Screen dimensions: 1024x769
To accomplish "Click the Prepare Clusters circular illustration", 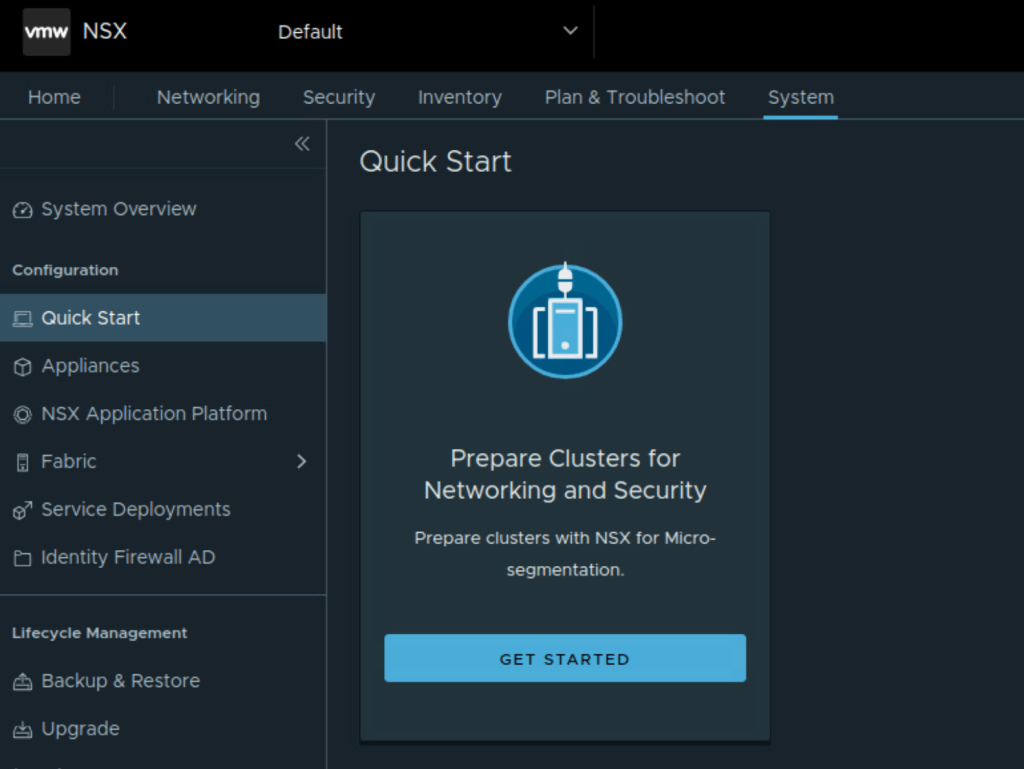I will point(565,321).
